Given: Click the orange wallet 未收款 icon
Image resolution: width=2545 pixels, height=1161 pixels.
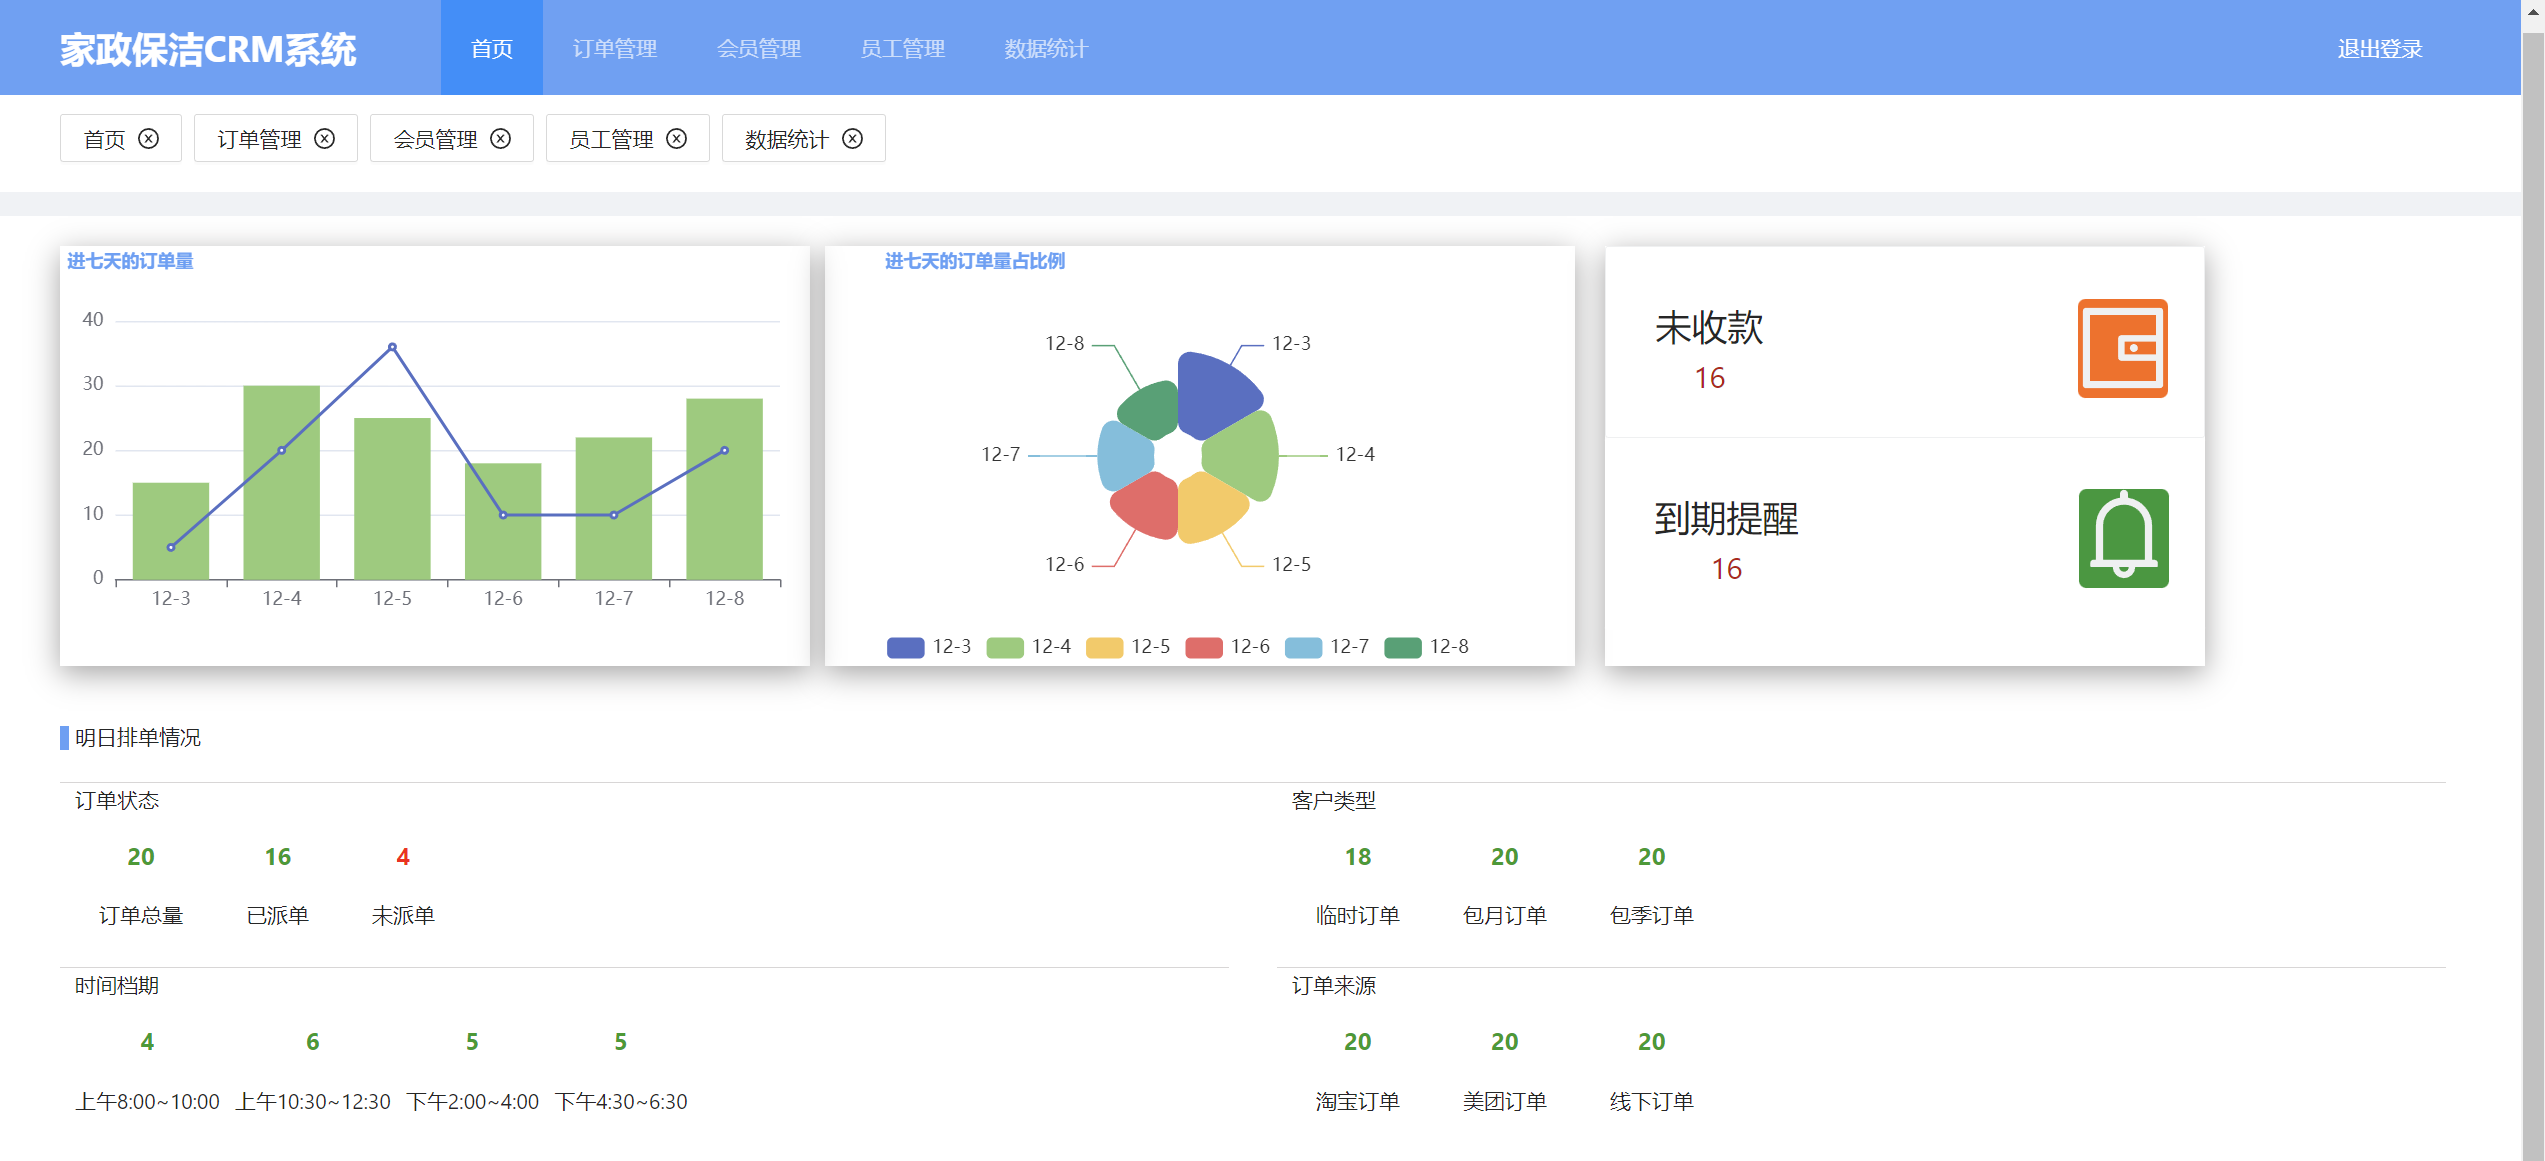Looking at the screenshot, I should (2122, 348).
